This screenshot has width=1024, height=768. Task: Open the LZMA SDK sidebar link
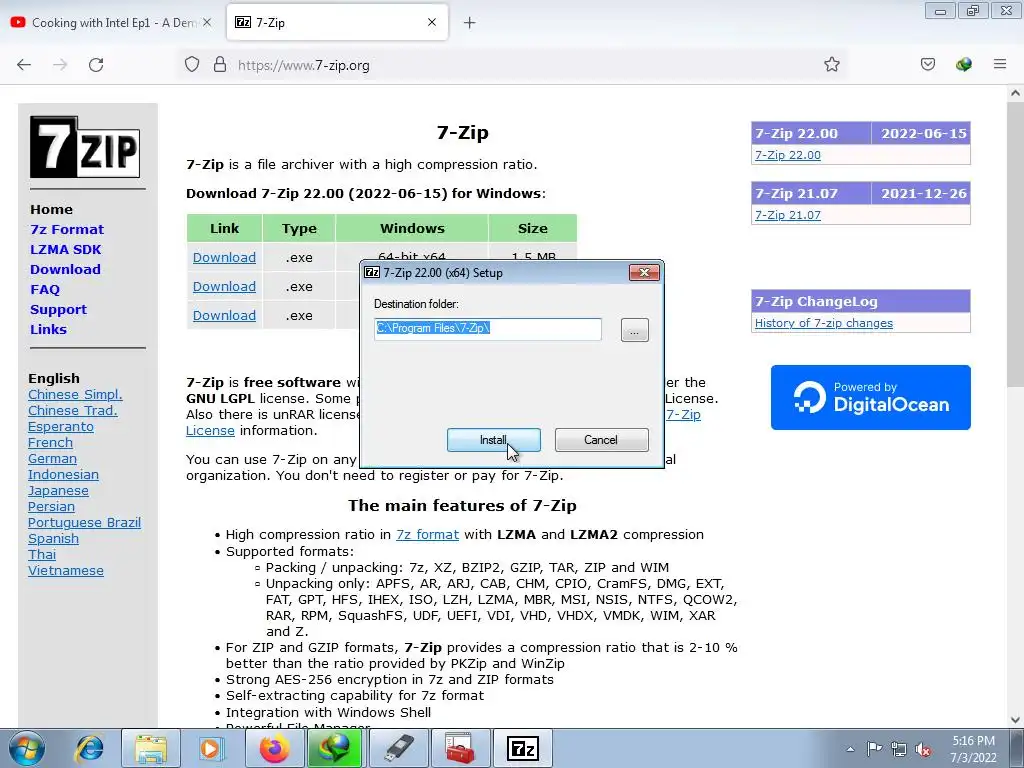click(66, 249)
